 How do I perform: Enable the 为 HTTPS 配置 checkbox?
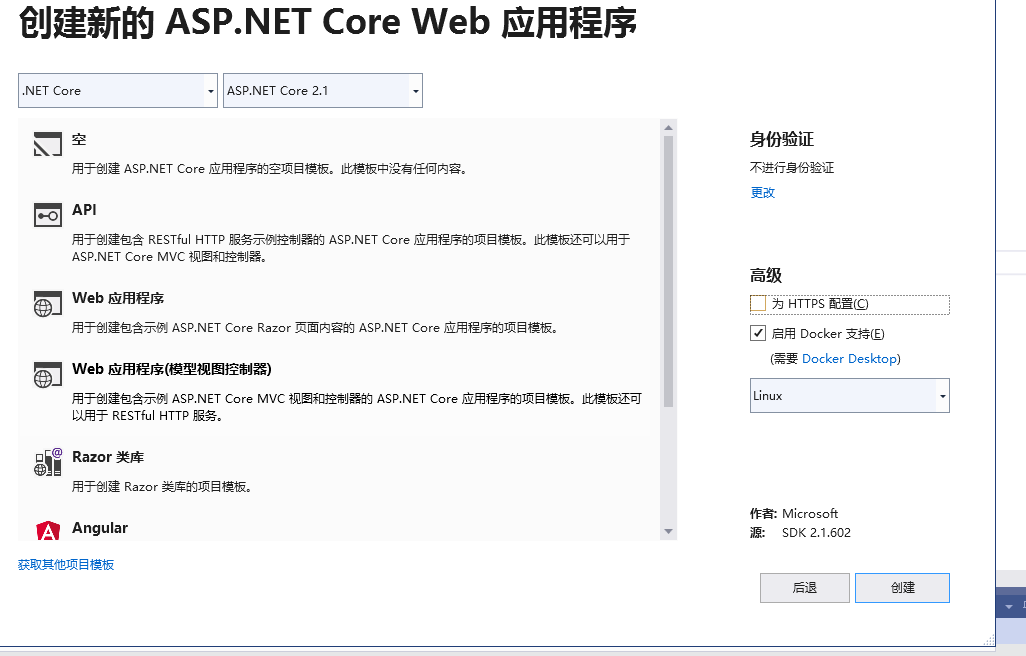point(758,303)
